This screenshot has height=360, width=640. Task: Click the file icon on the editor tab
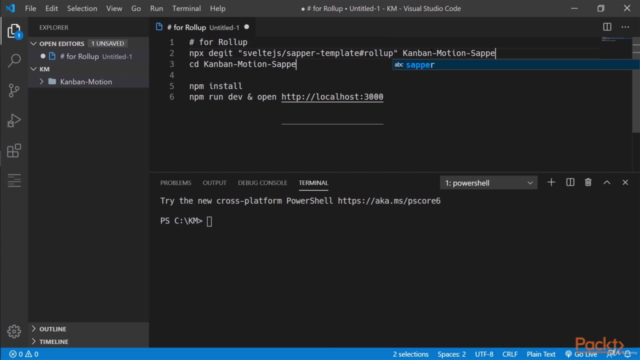click(x=159, y=27)
